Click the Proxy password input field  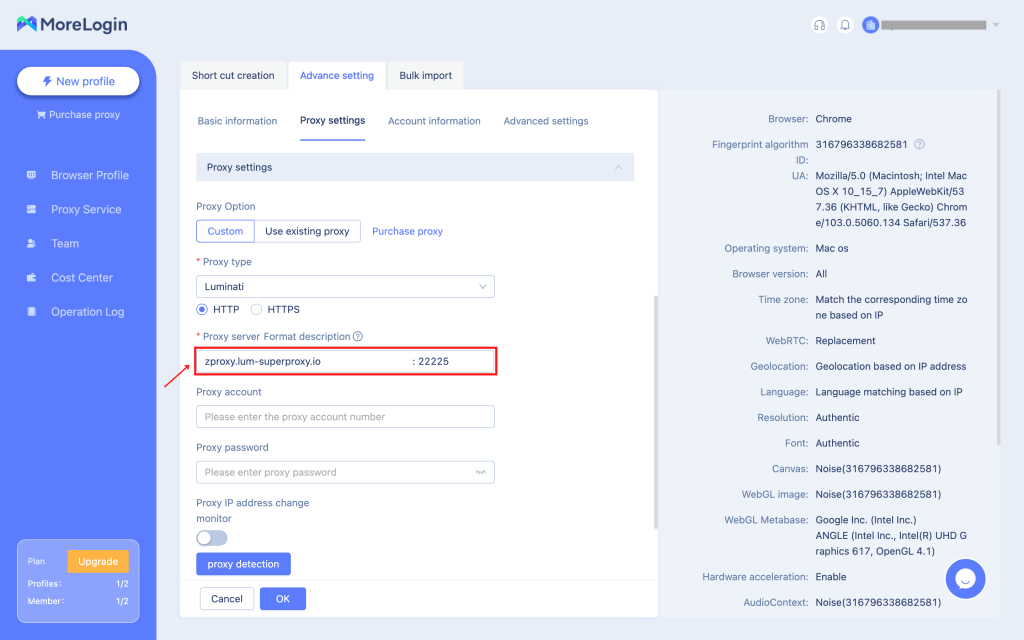[x=345, y=472]
